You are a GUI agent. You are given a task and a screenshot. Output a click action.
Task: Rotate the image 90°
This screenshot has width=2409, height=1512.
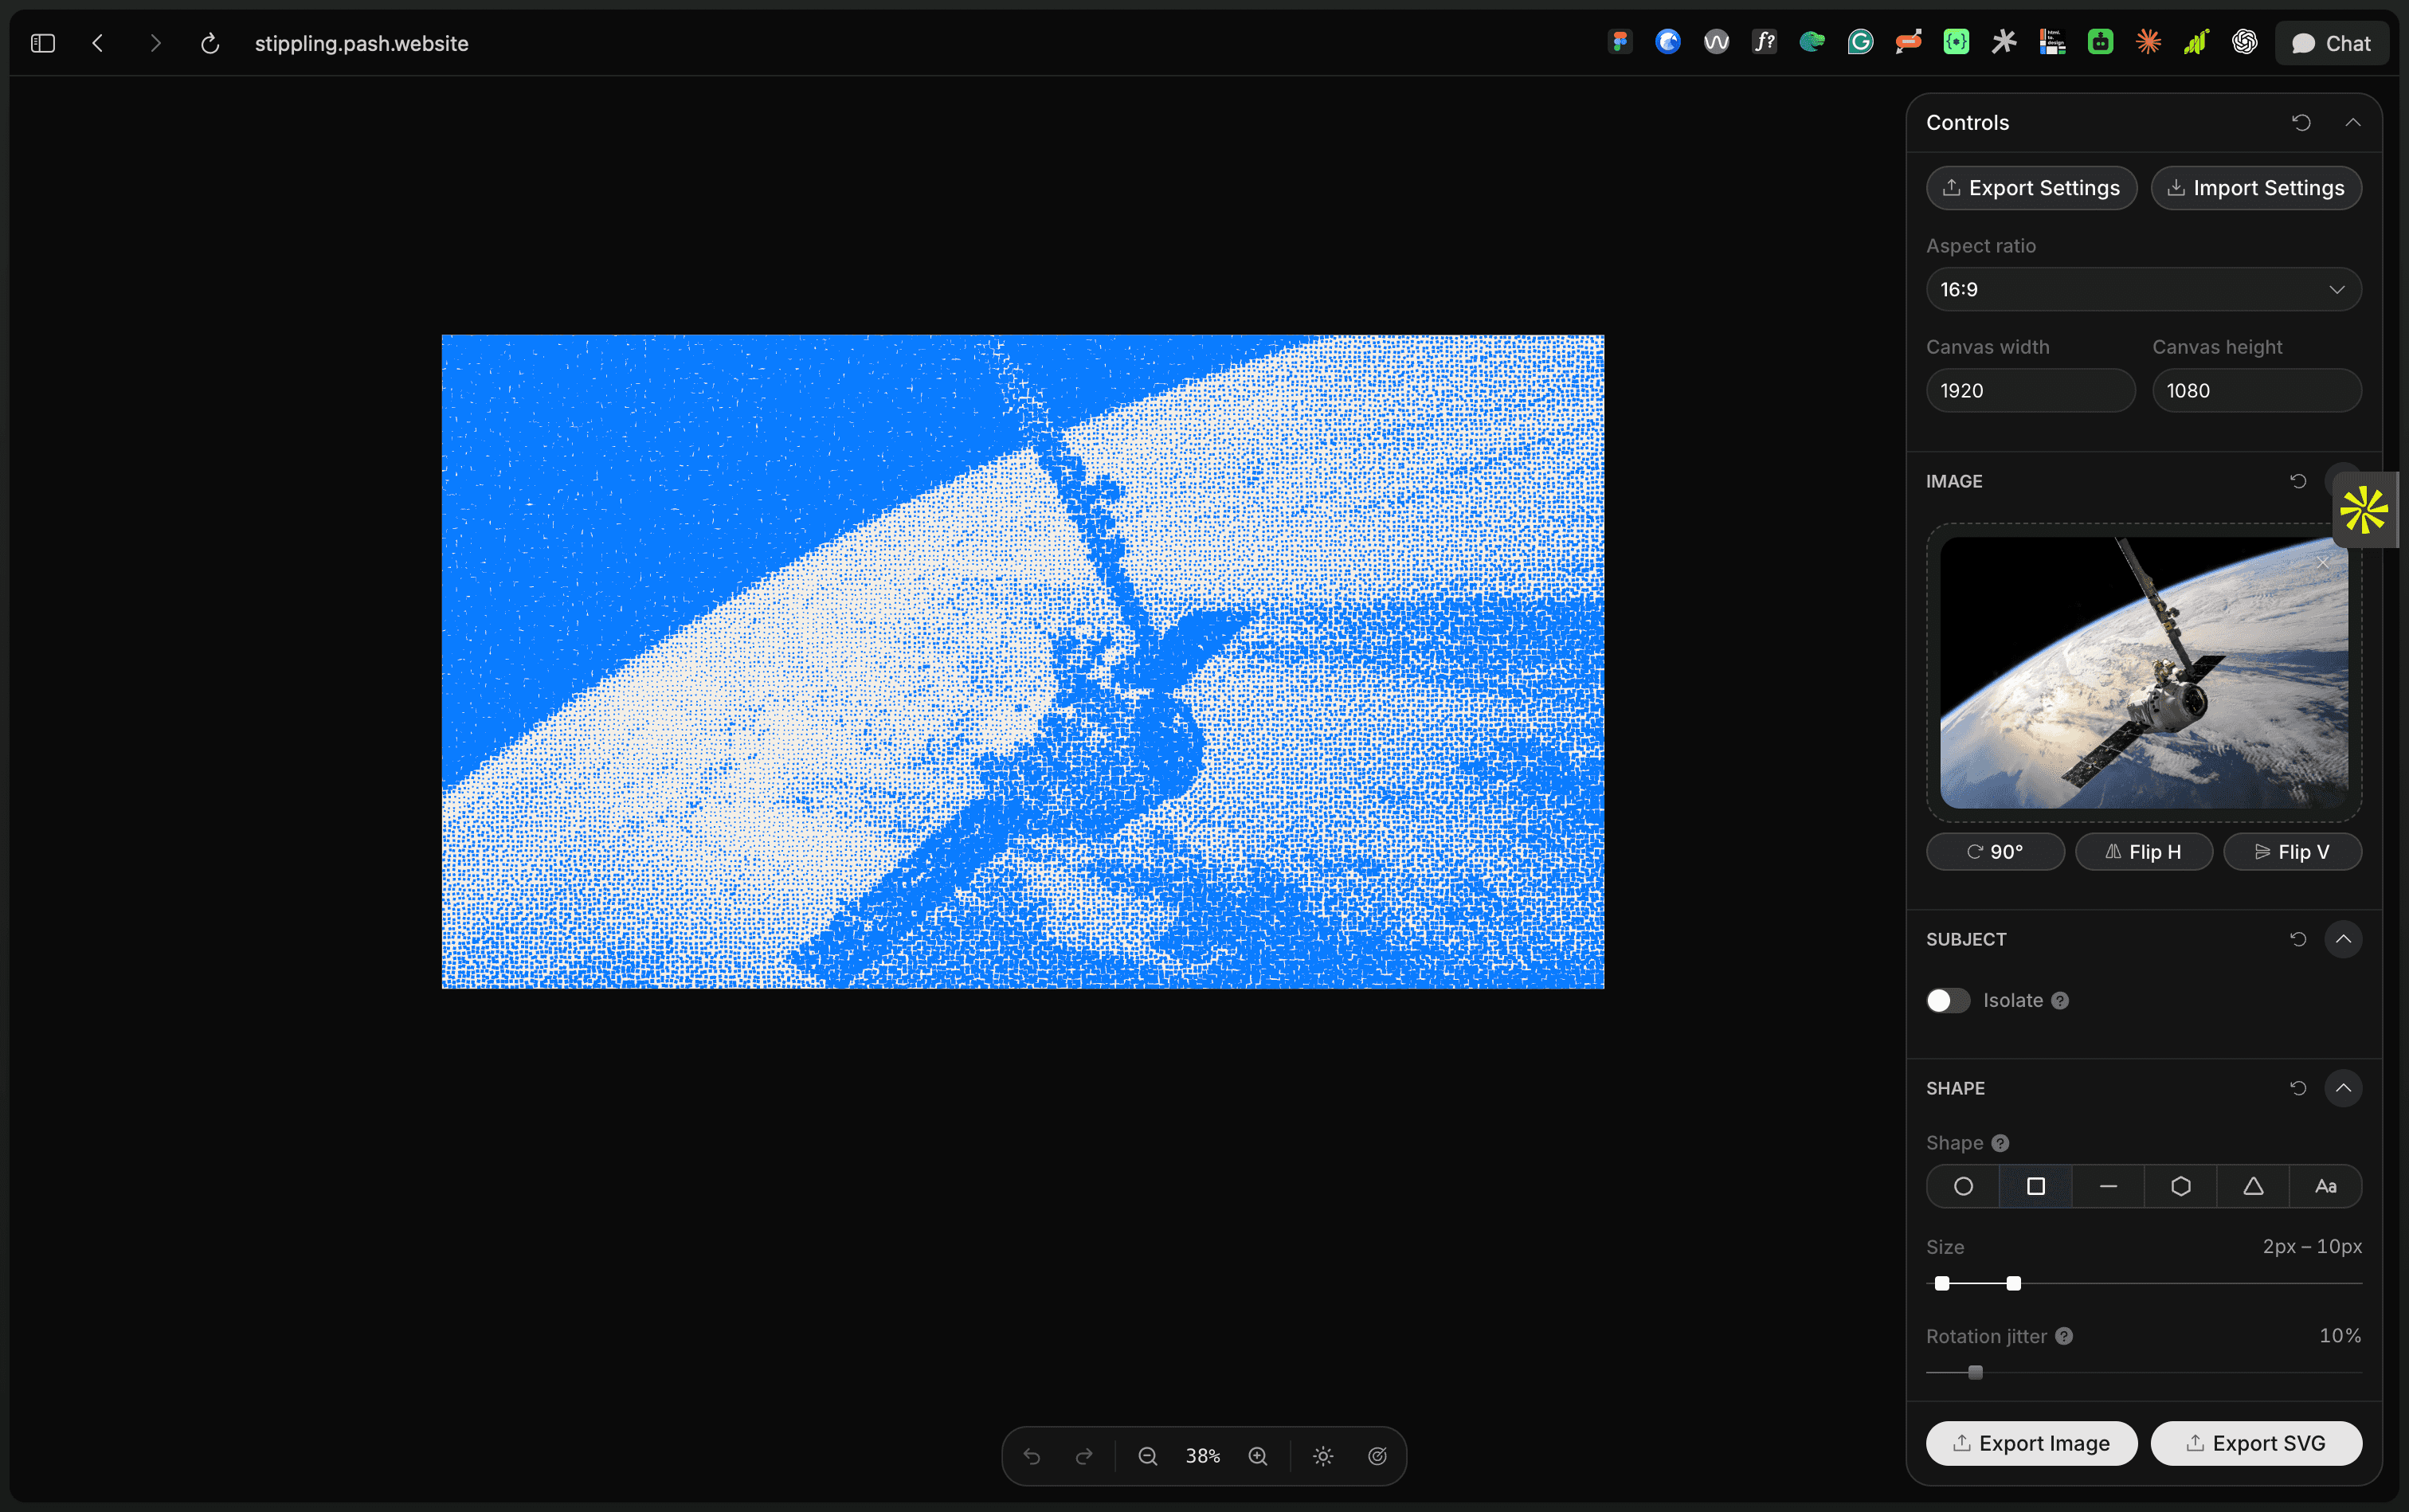[x=1994, y=852]
